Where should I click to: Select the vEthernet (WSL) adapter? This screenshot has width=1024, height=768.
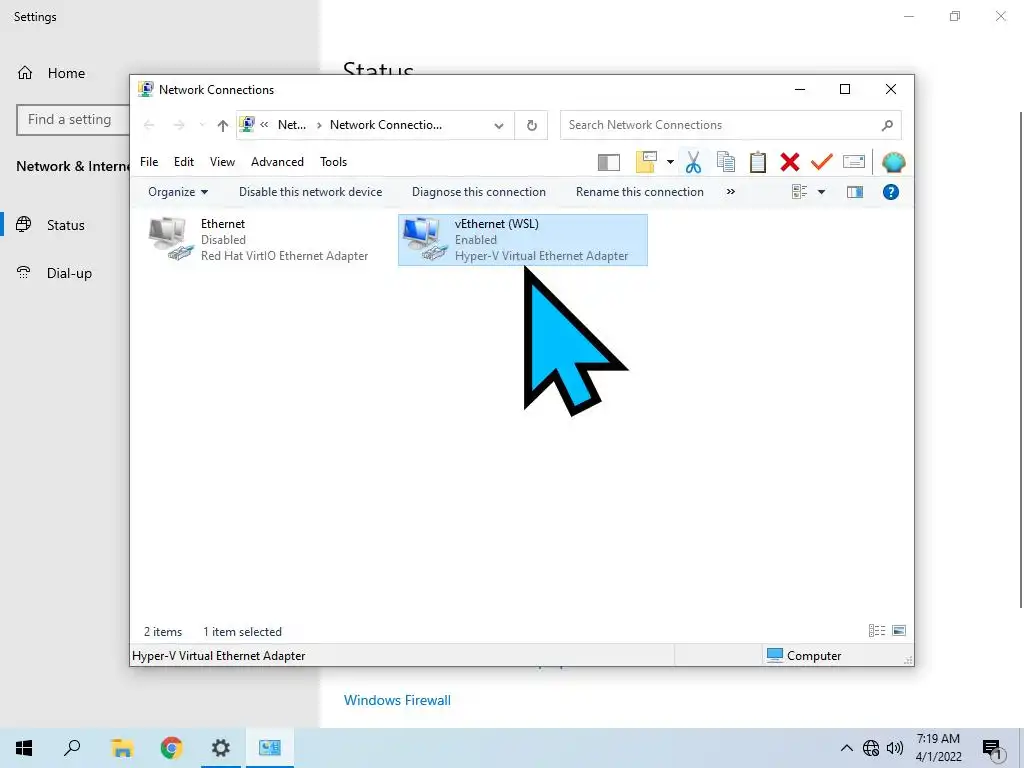click(x=522, y=240)
